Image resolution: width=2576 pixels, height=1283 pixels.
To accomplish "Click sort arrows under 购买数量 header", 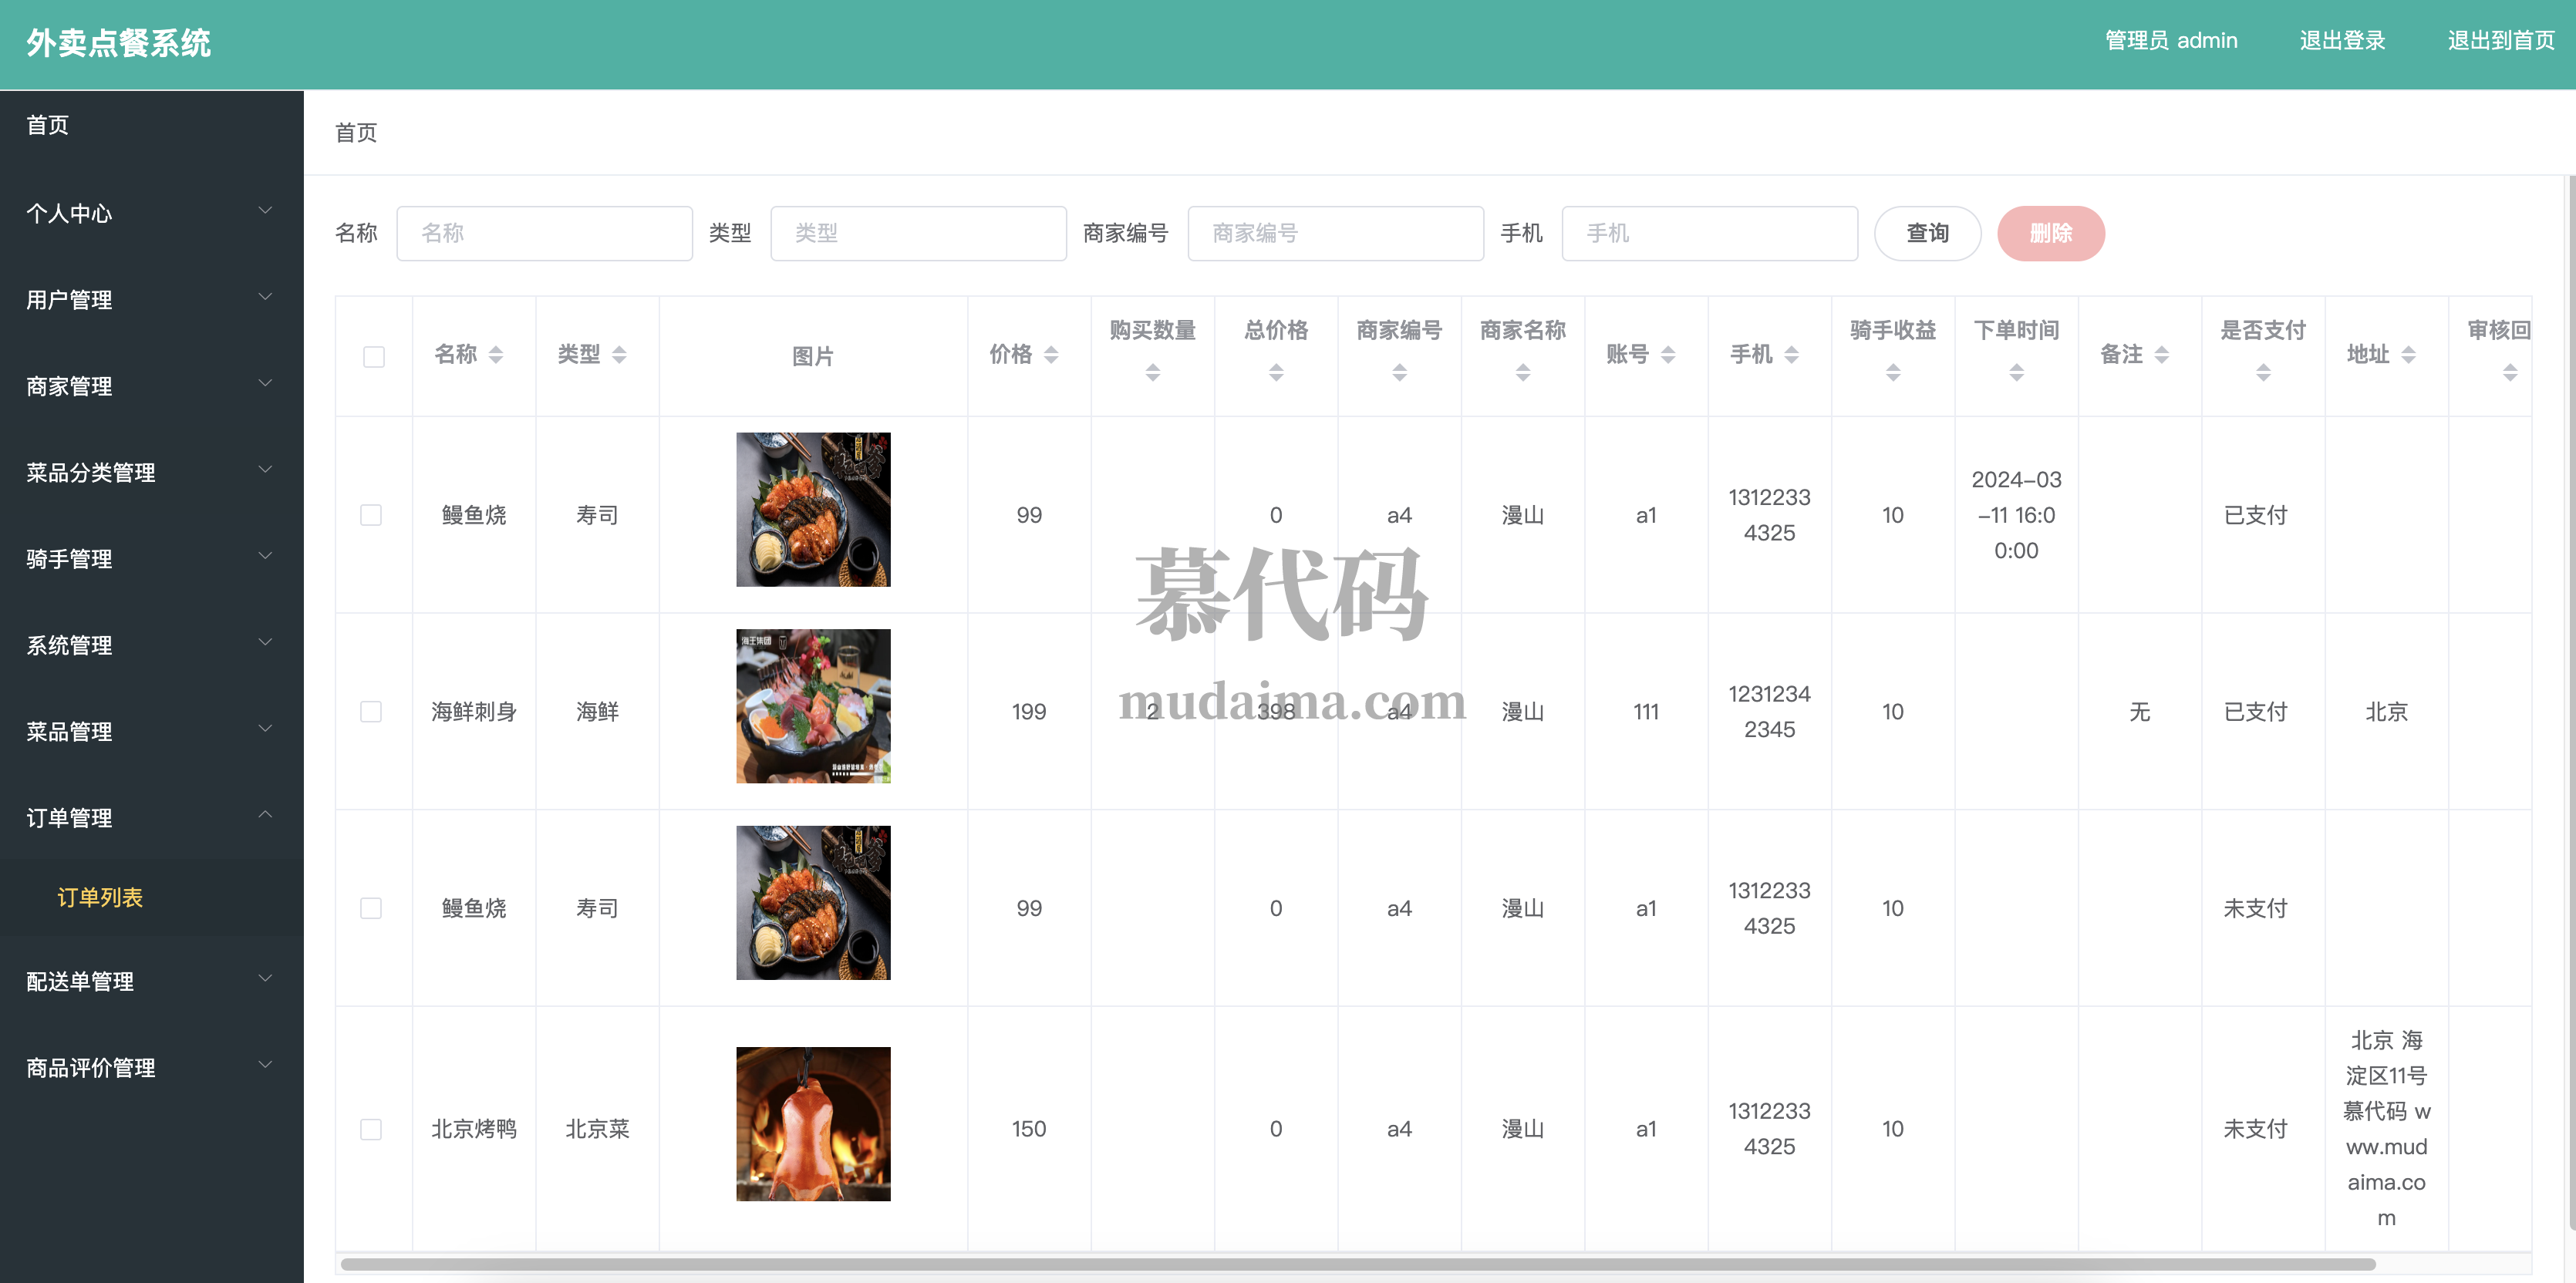I will pos(1152,373).
